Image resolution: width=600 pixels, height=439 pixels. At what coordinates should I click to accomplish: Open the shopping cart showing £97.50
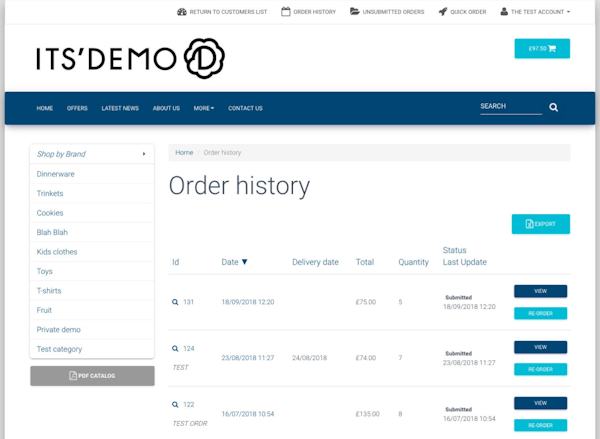click(541, 48)
